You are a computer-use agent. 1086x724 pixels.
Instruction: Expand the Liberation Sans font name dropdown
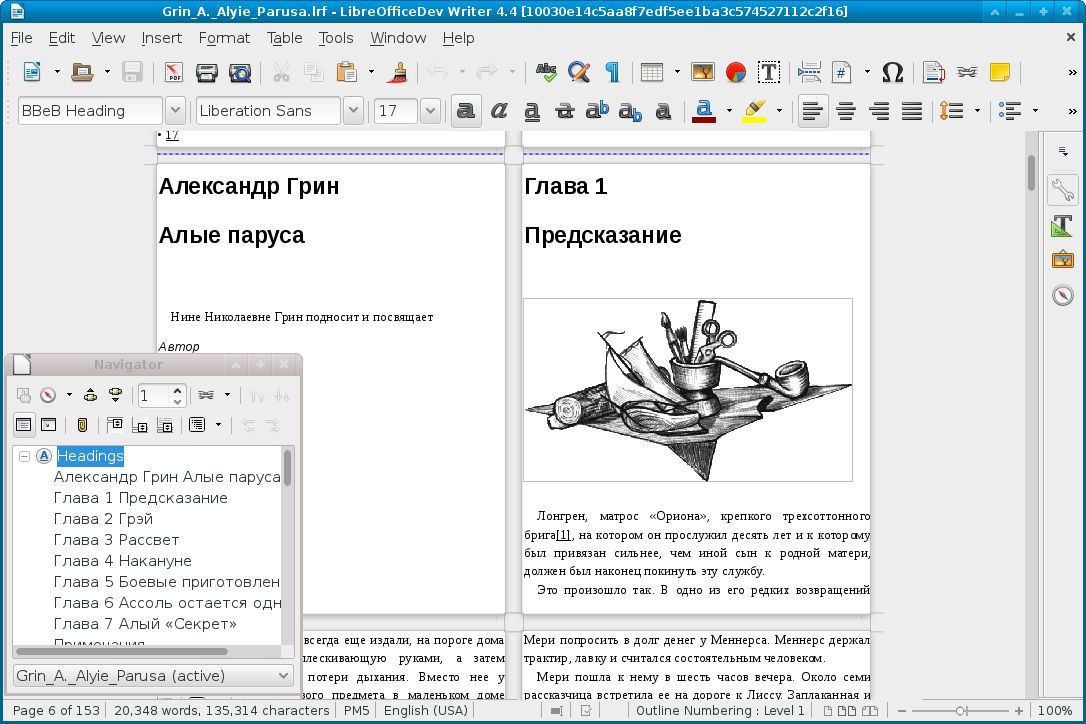tap(352, 111)
